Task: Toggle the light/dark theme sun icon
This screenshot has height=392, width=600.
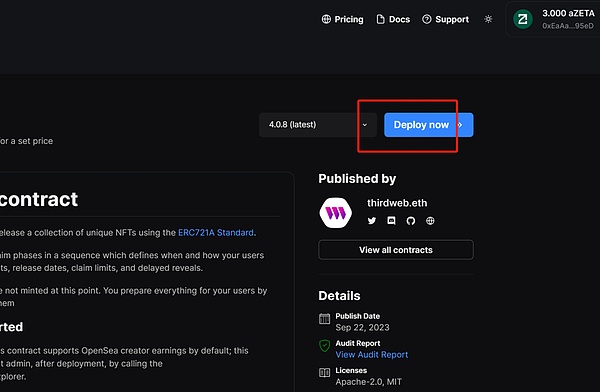Action: click(488, 19)
